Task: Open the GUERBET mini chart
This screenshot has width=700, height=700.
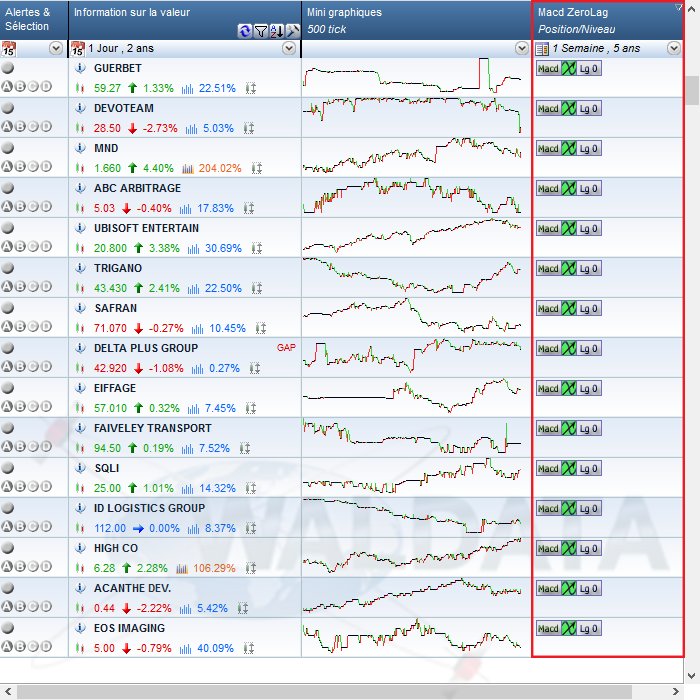Action: (x=412, y=76)
